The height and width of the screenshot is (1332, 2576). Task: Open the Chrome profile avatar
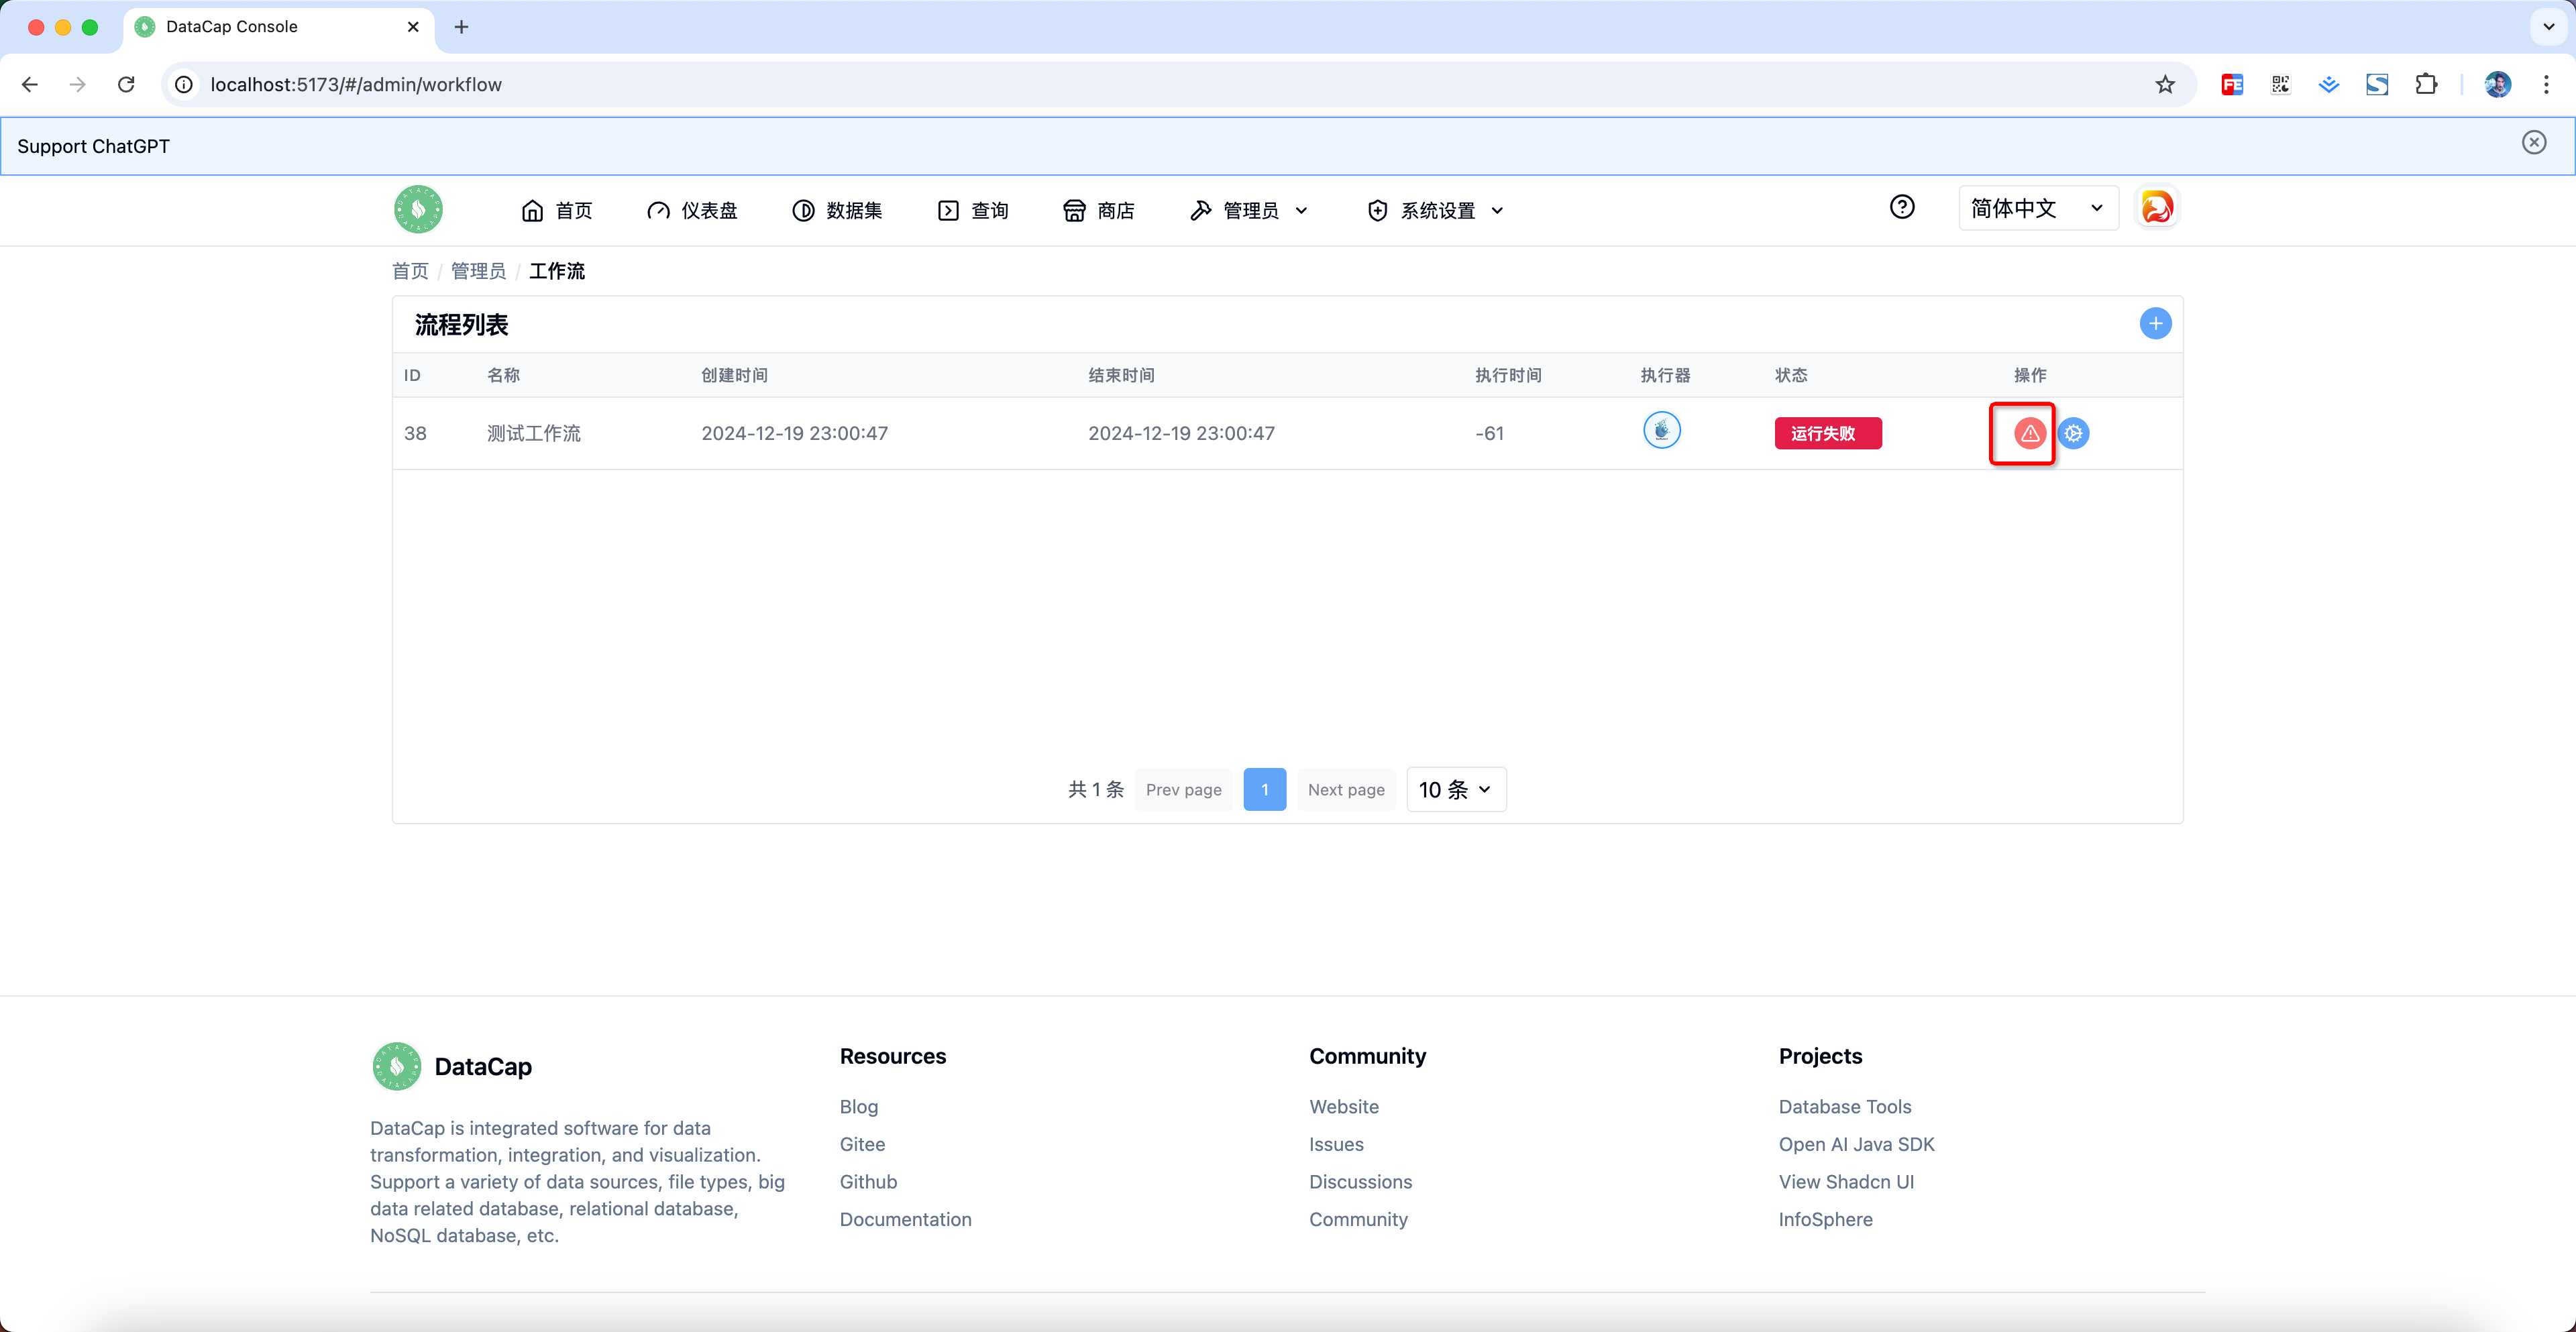[x=2497, y=85]
